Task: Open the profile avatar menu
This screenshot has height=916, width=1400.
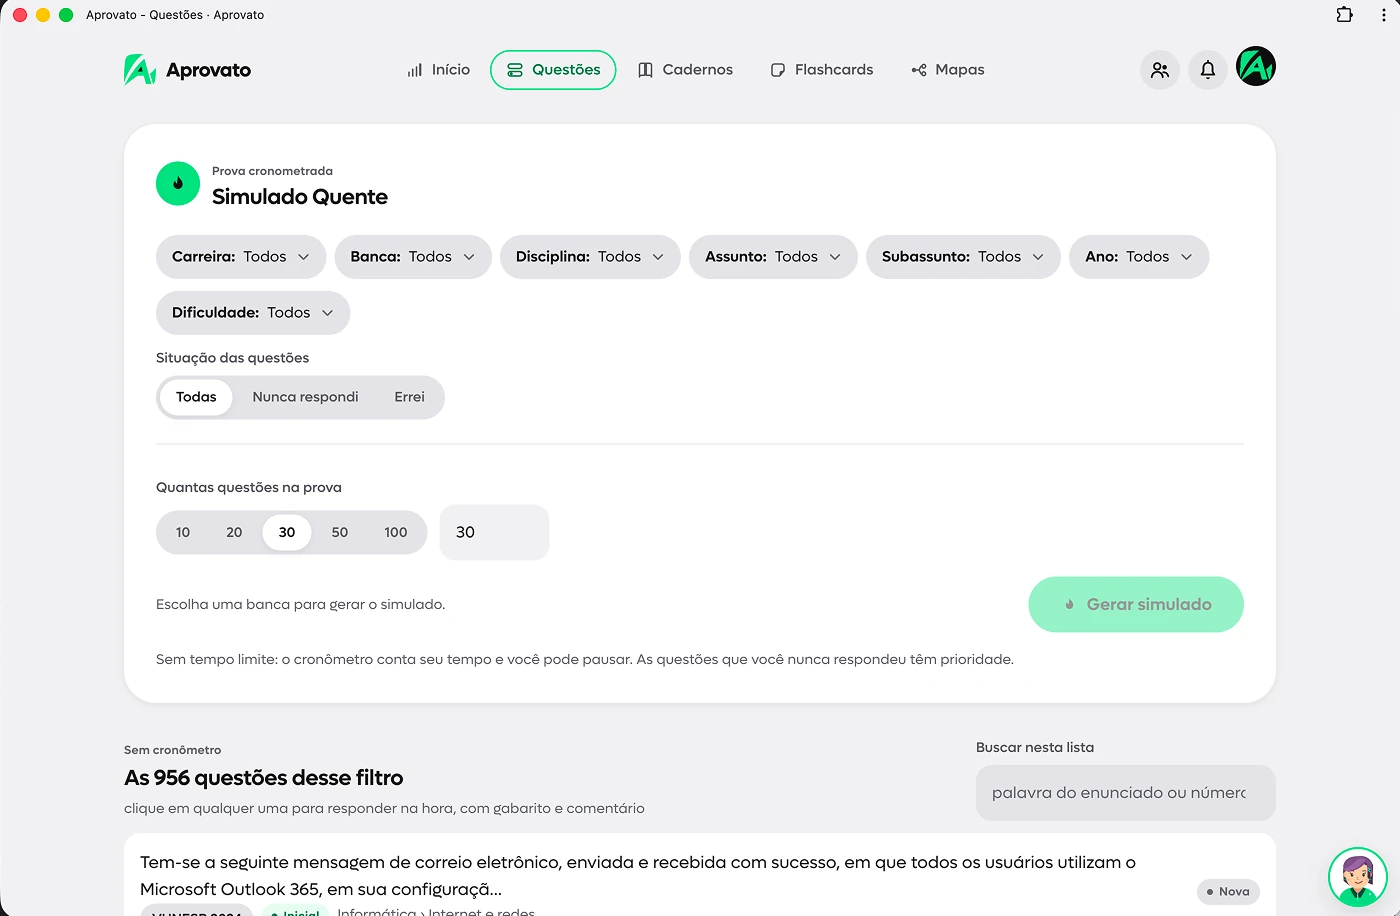Action: (x=1256, y=67)
